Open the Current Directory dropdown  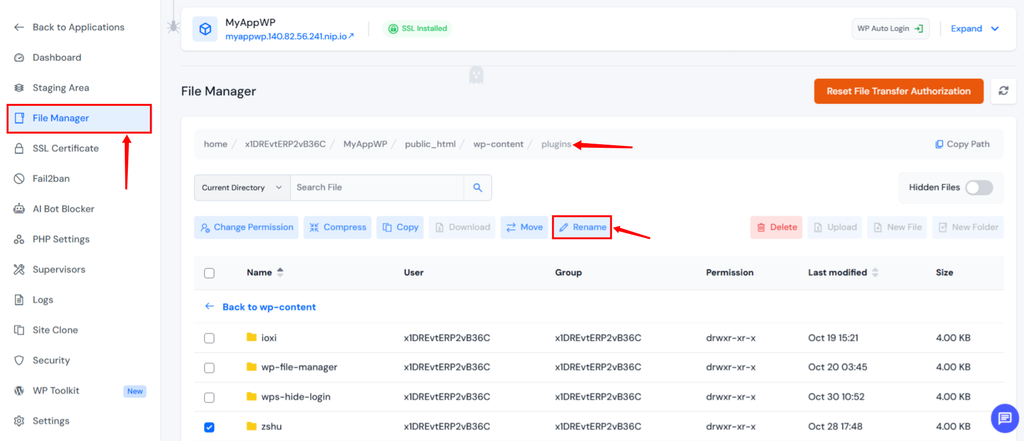tap(242, 188)
